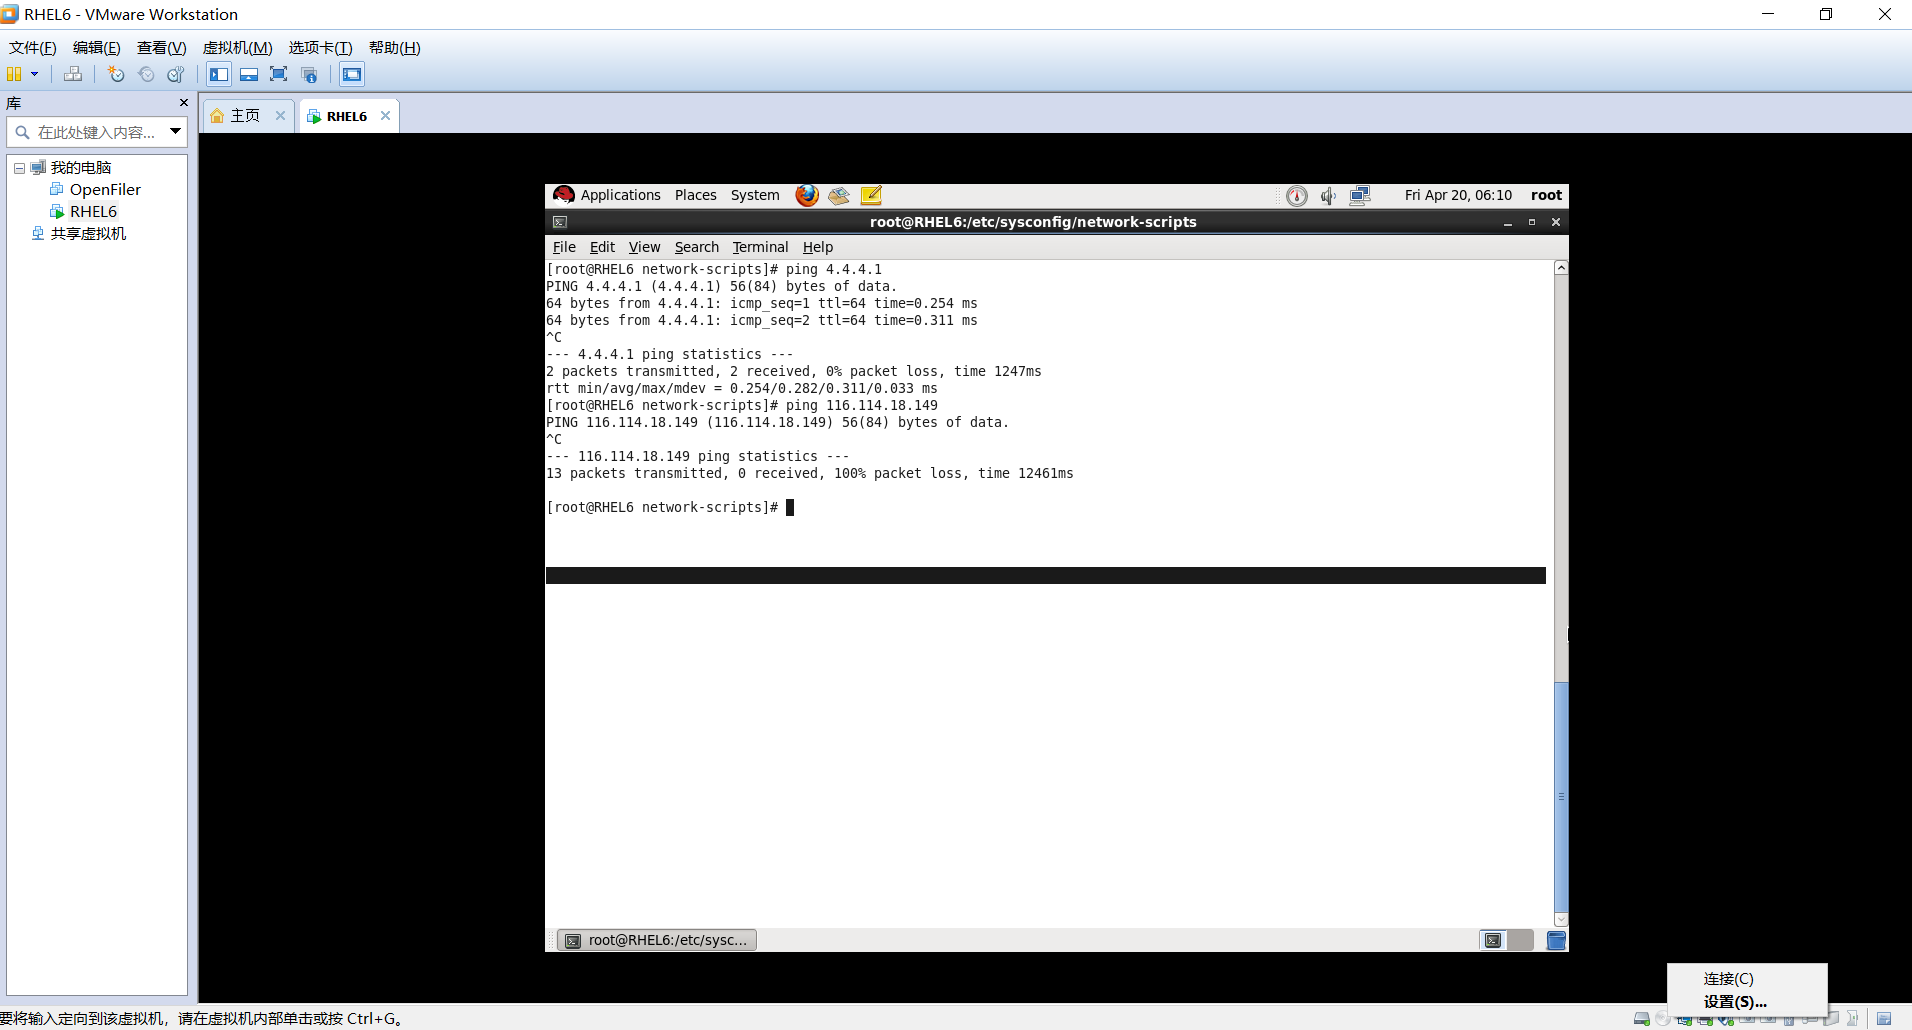Click the 13 packets transmitted line
1912x1030 pixels.
coord(810,473)
